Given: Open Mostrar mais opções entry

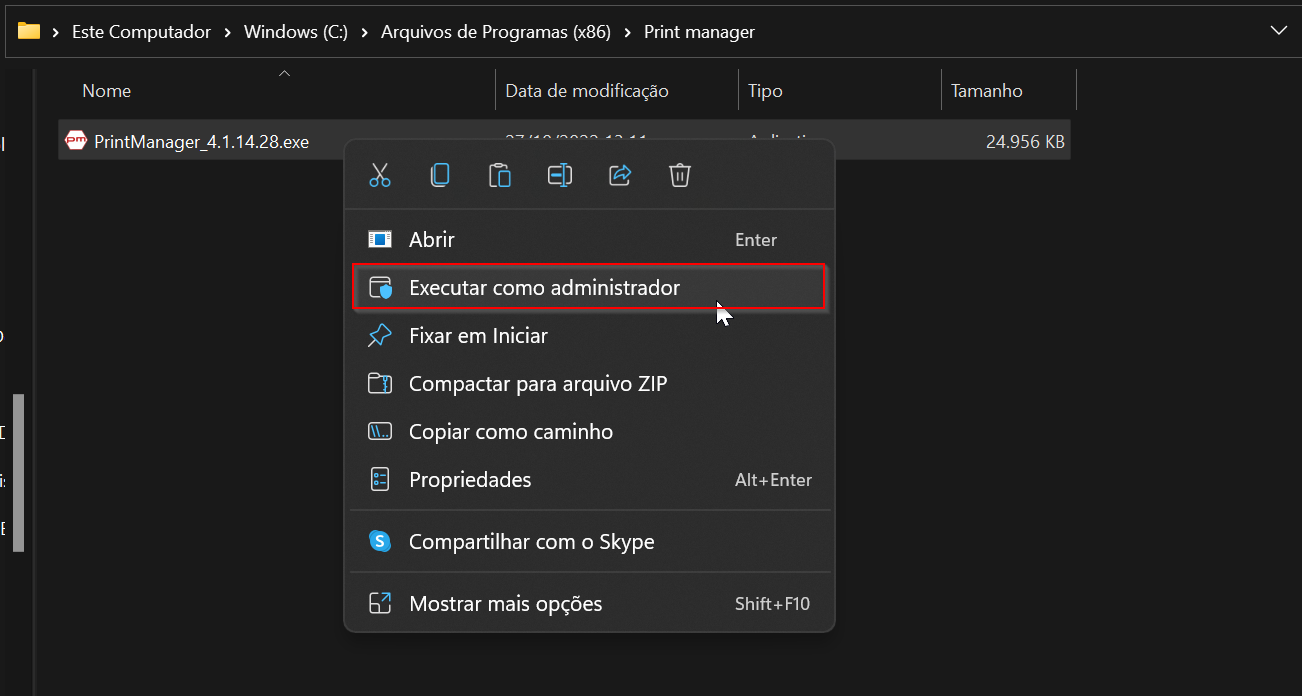Looking at the screenshot, I should pyautogui.click(x=590, y=604).
